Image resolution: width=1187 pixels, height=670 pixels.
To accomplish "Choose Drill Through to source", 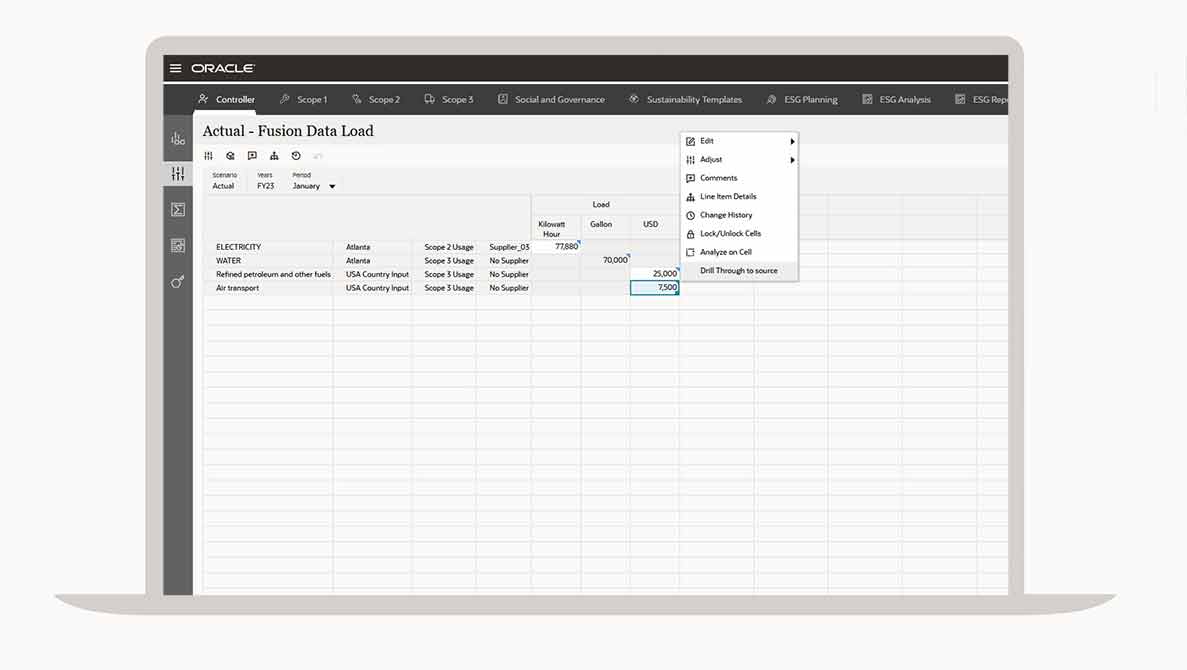I will (738, 271).
